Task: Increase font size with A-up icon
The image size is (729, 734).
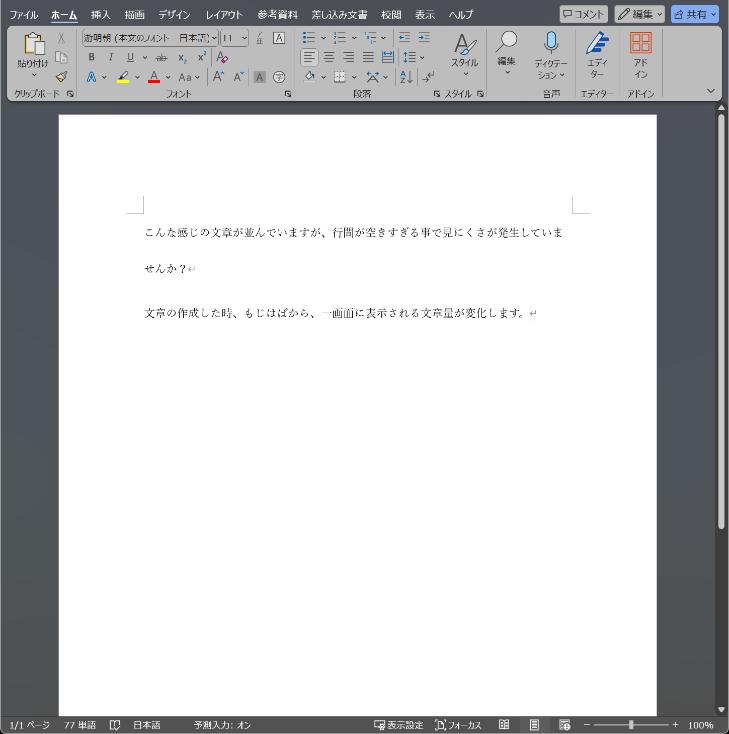Action: 218,77
